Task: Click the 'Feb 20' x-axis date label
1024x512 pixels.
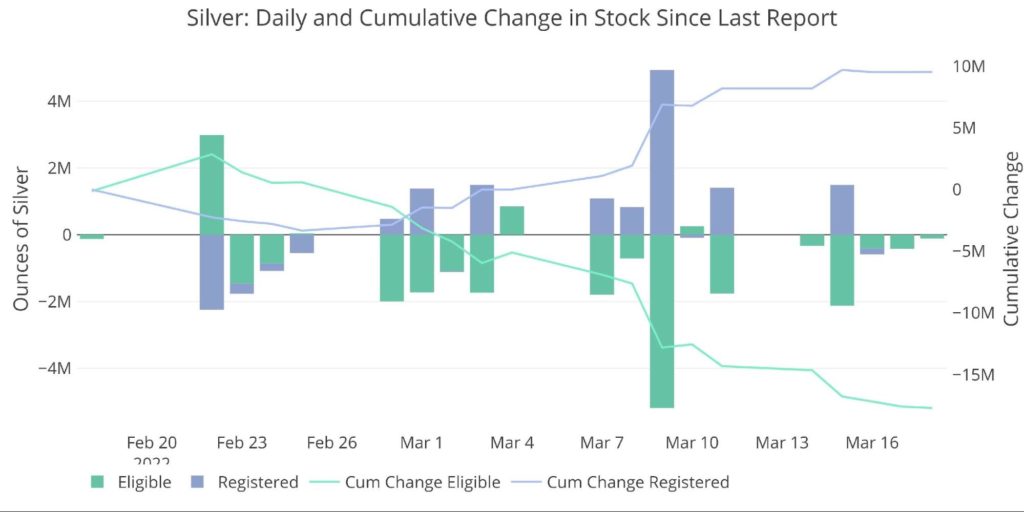Action: click(x=152, y=442)
